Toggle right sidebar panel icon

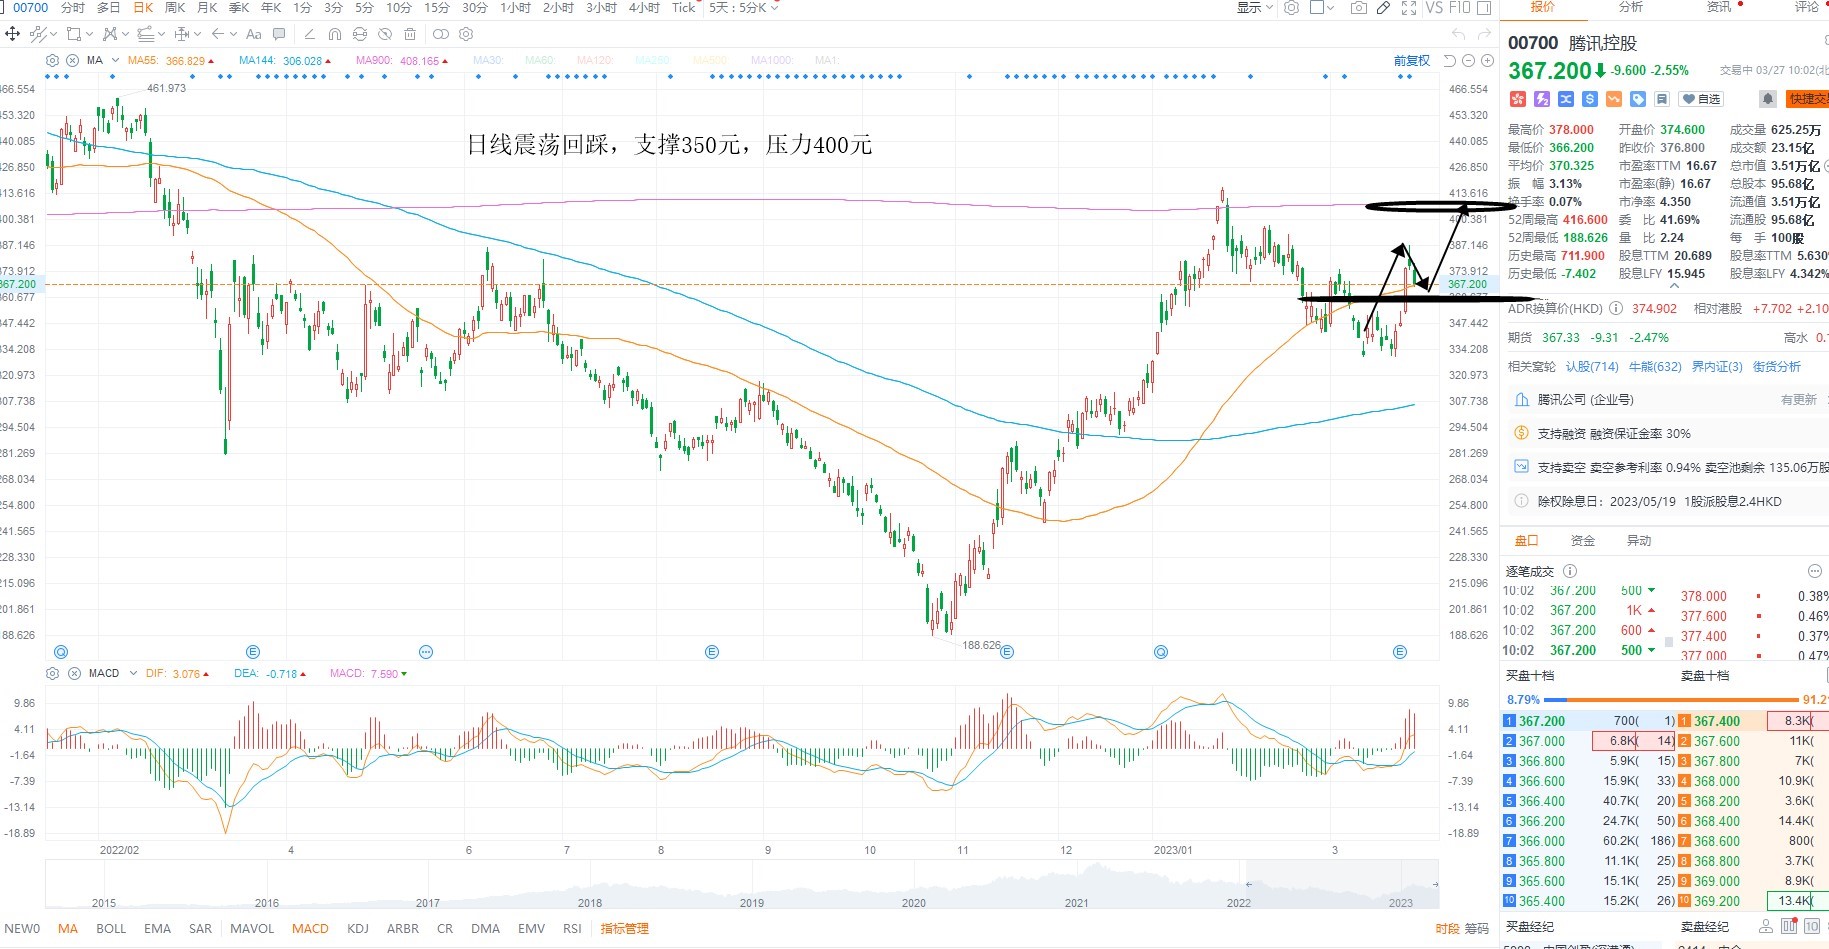pos(1484,8)
